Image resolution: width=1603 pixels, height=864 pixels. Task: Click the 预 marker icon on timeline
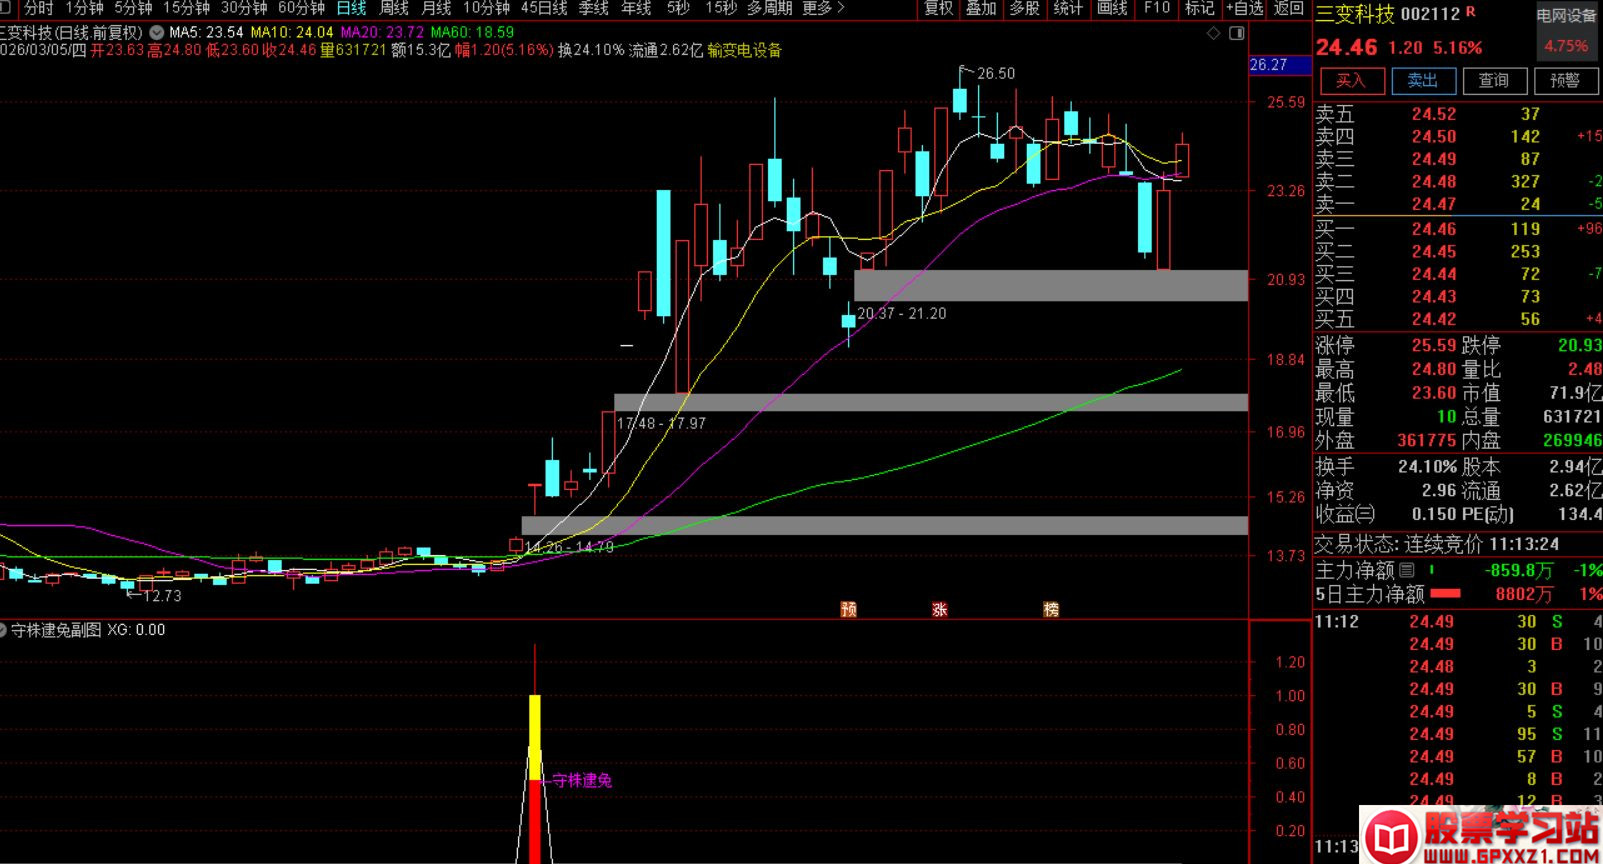[x=849, y=609]
